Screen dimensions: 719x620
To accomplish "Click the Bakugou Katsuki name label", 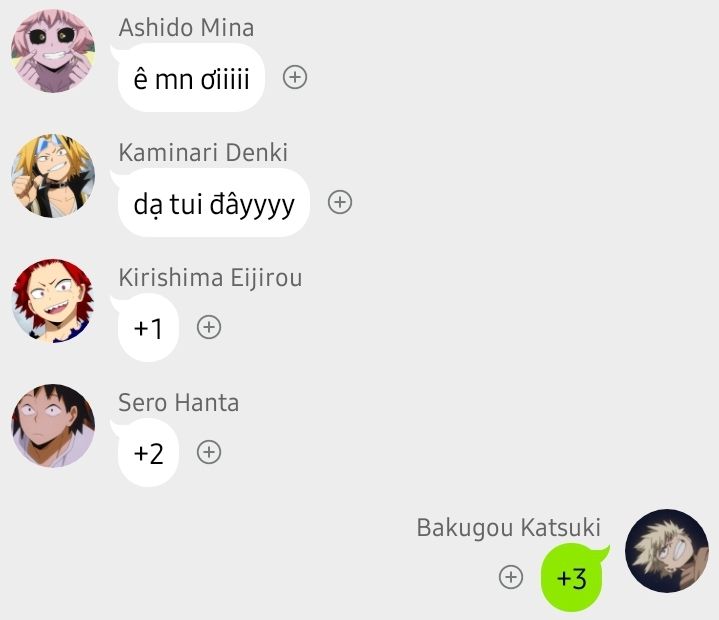I will pyautogui.click(x=509, y=527).
